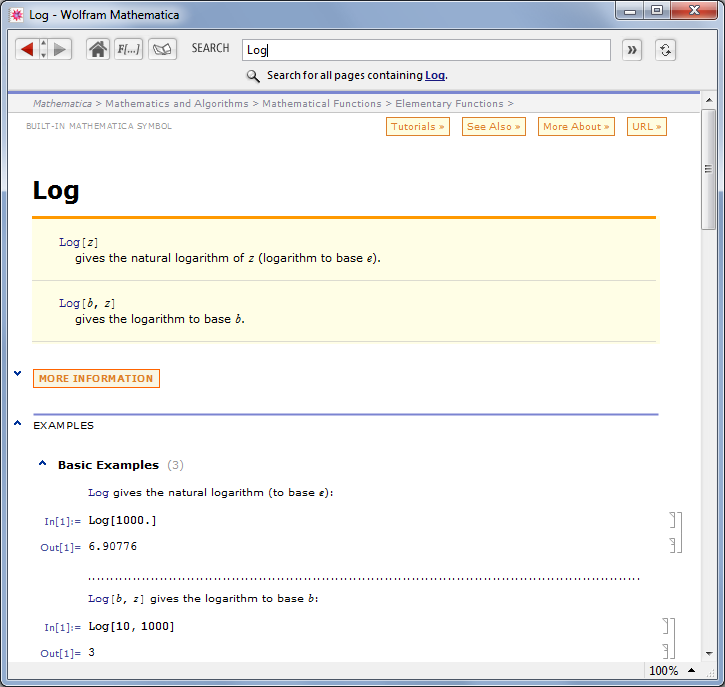Click the double-arrow search go button

(632, 50)
